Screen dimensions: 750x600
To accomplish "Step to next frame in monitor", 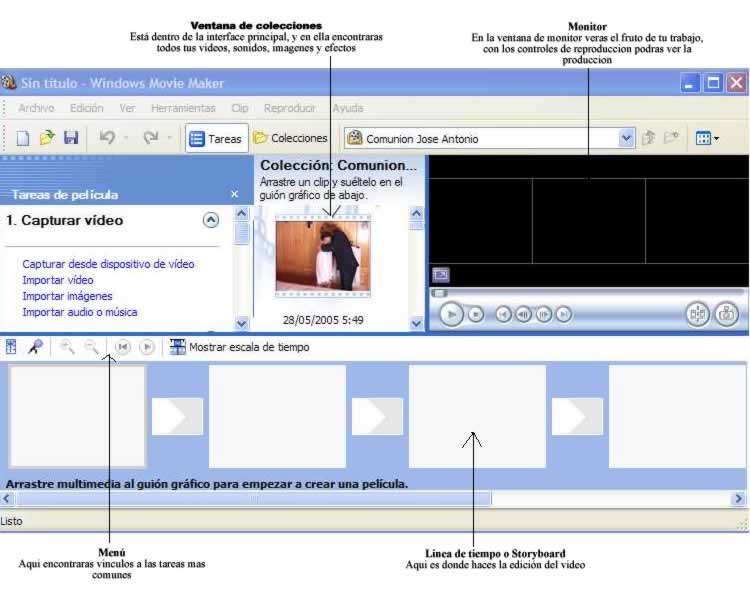I will click(544, 314).
